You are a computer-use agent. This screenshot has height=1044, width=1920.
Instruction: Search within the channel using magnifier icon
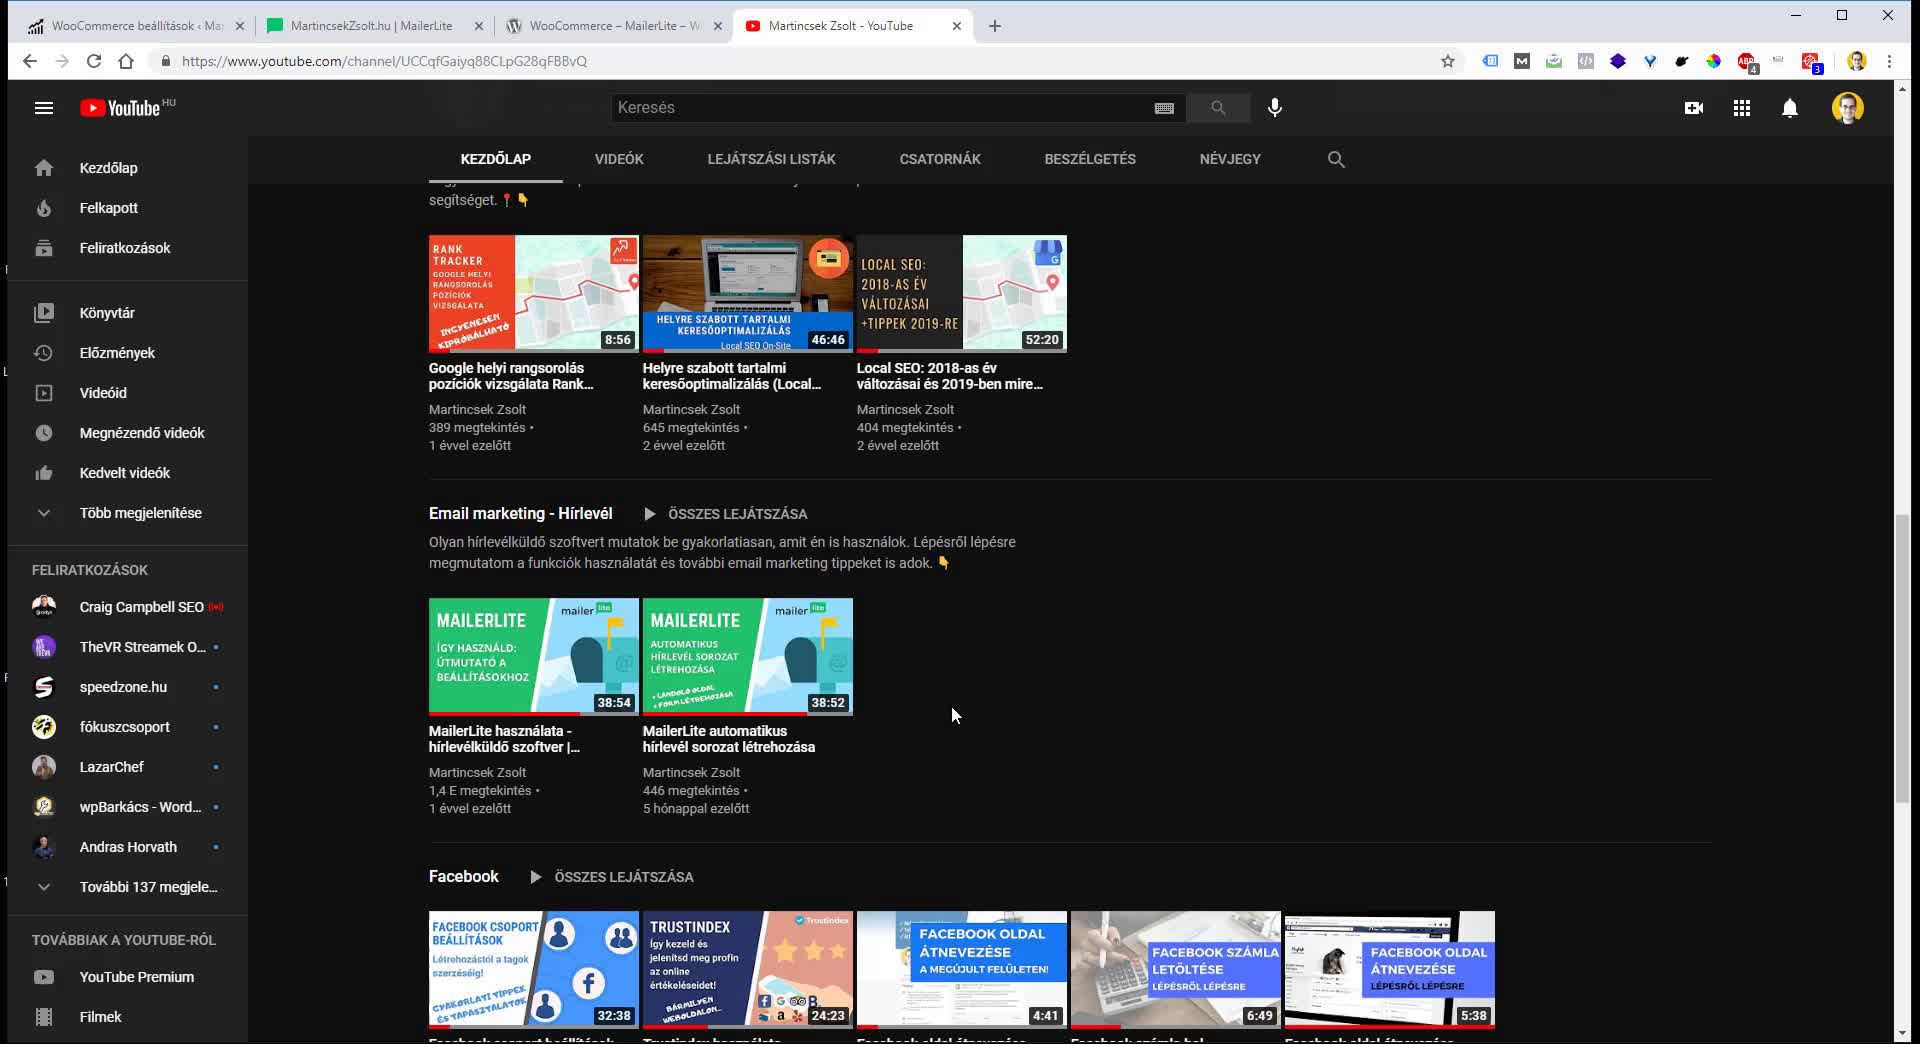(x=1336, y=159)
